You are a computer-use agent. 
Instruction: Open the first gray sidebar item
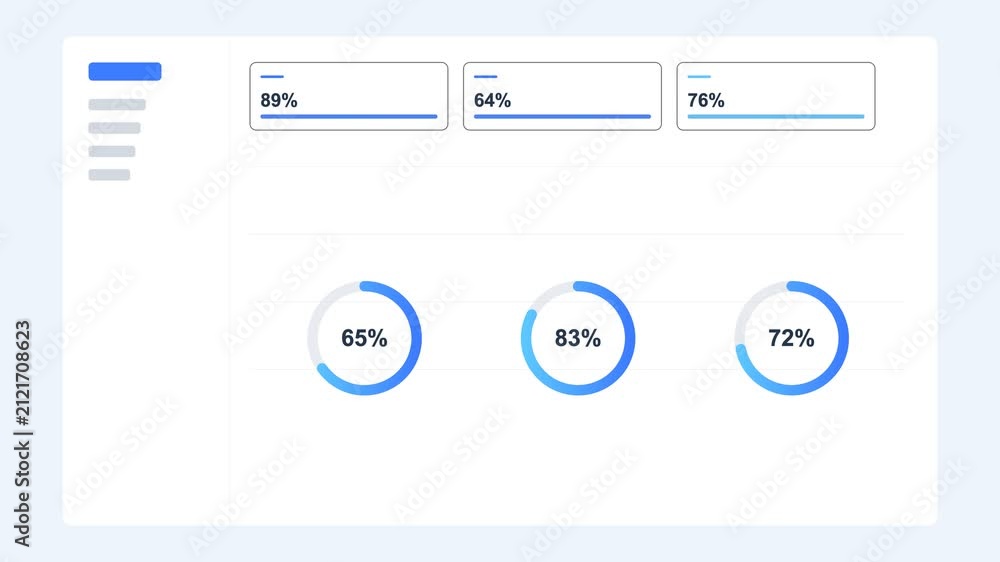click(x=117, y=105)
